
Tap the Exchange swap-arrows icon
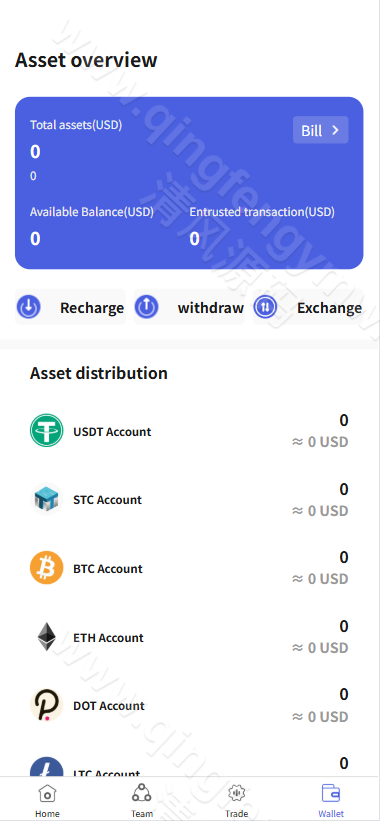coord(265,307)
